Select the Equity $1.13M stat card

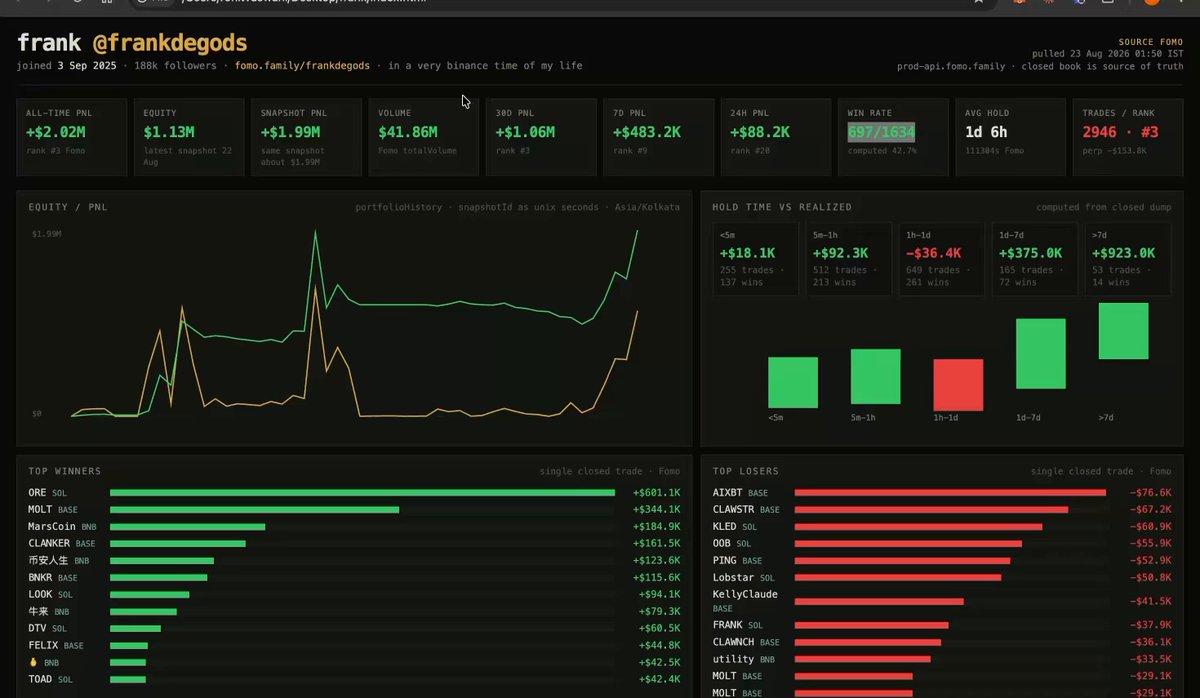click(x=190, y=137)
